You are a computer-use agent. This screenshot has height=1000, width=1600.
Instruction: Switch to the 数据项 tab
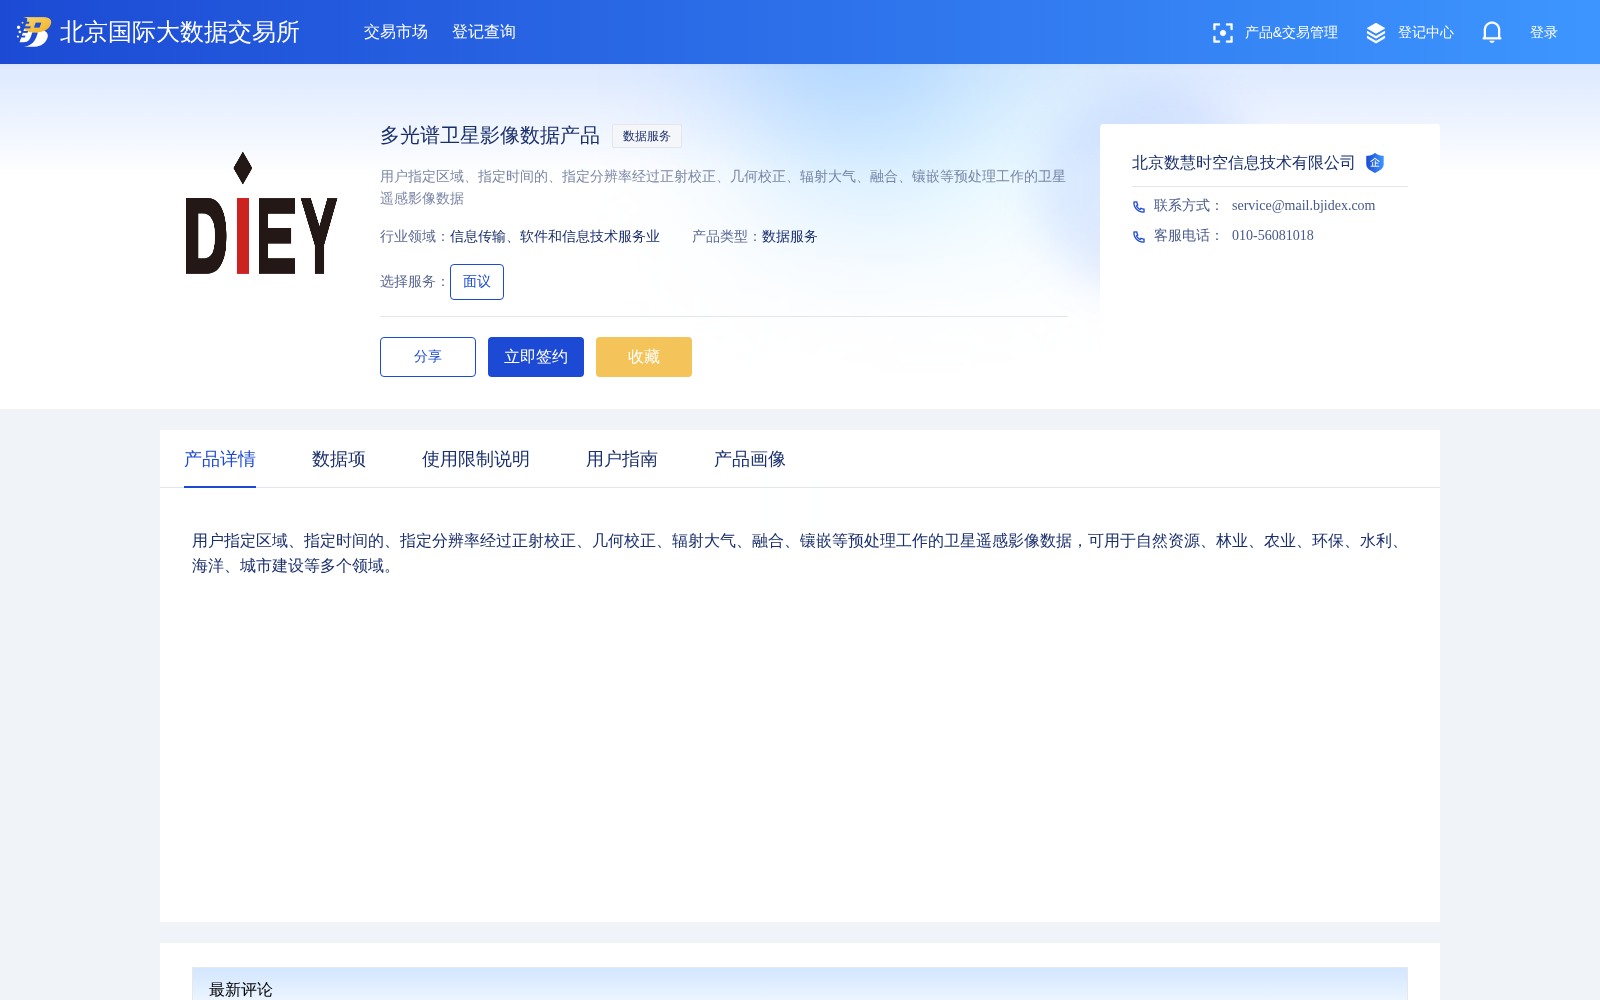click(339, 459)
